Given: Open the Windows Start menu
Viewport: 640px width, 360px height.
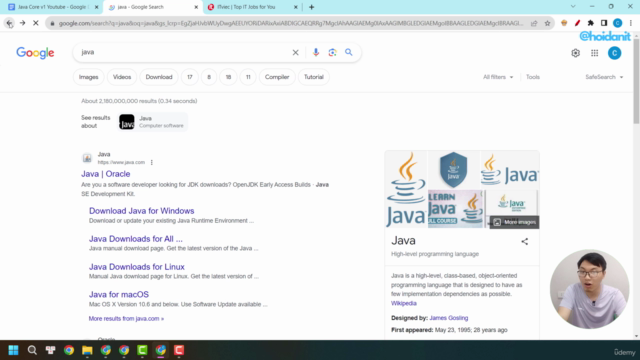Looking at the screenshot, I should click(13, 350).
